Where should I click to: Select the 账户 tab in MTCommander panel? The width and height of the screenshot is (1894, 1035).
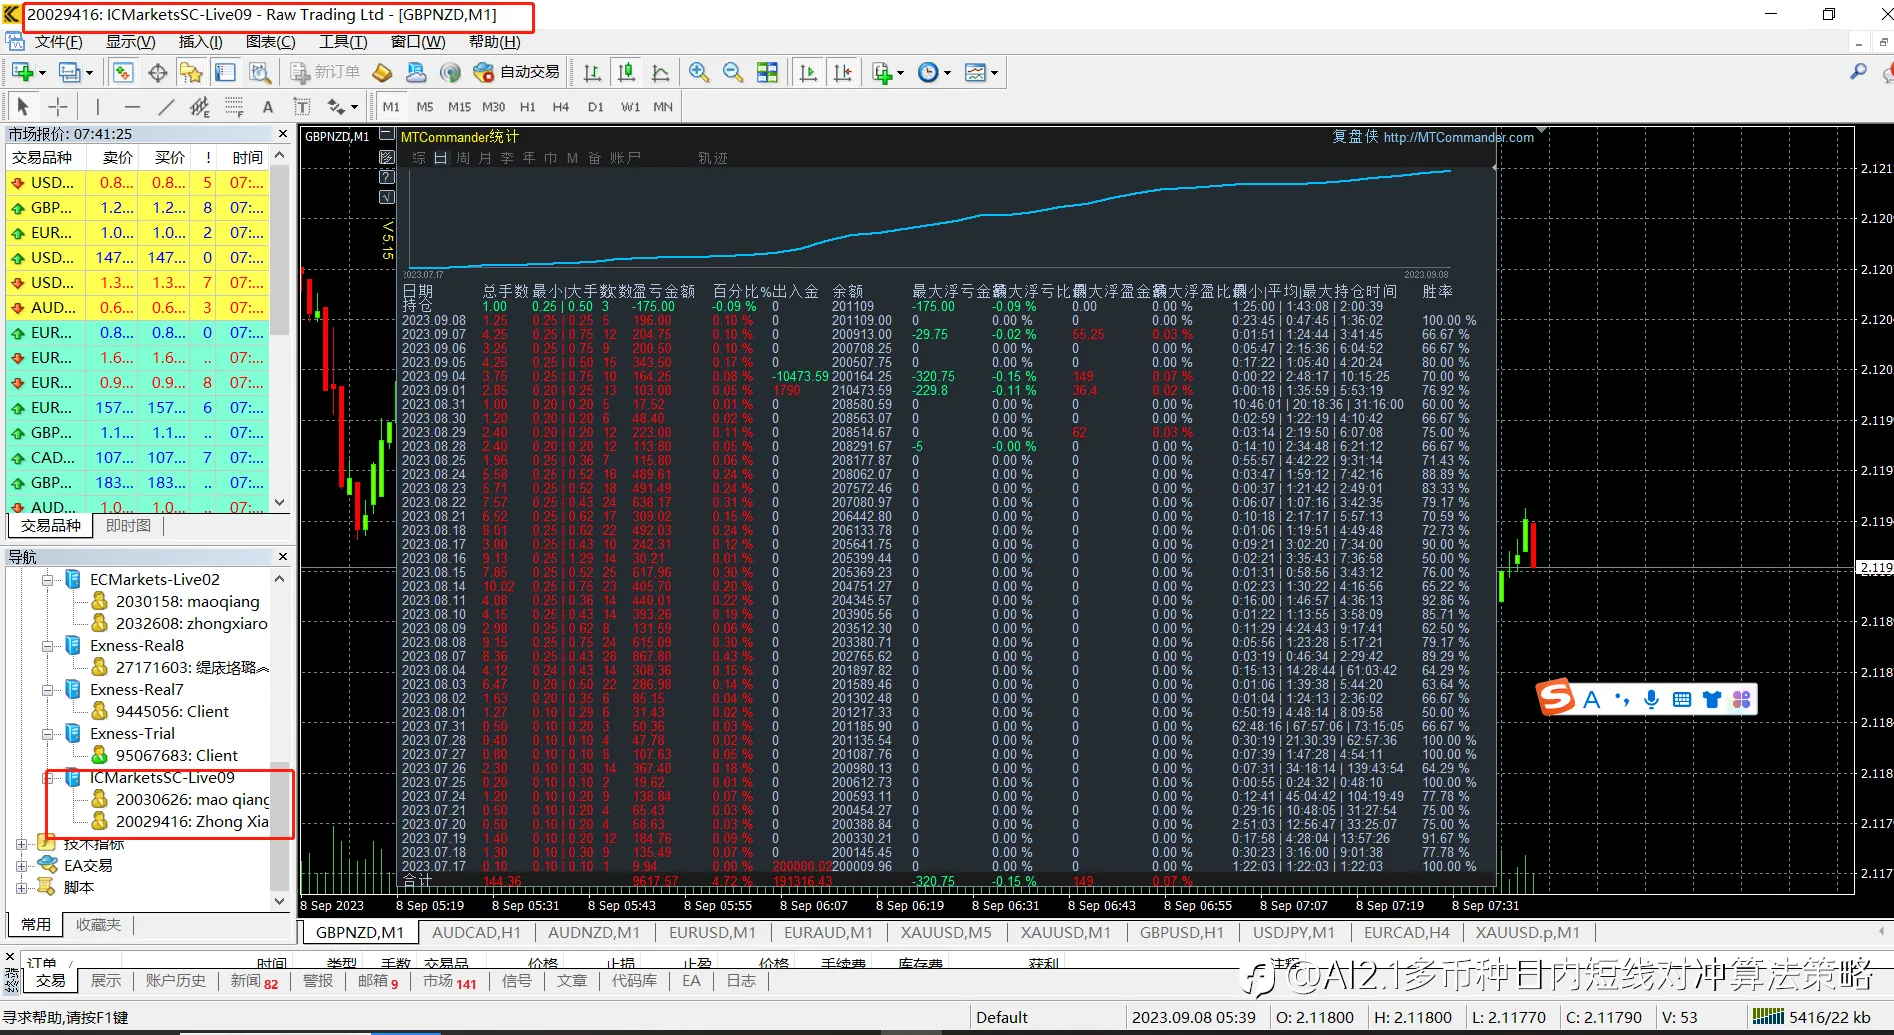coord(625,158)
